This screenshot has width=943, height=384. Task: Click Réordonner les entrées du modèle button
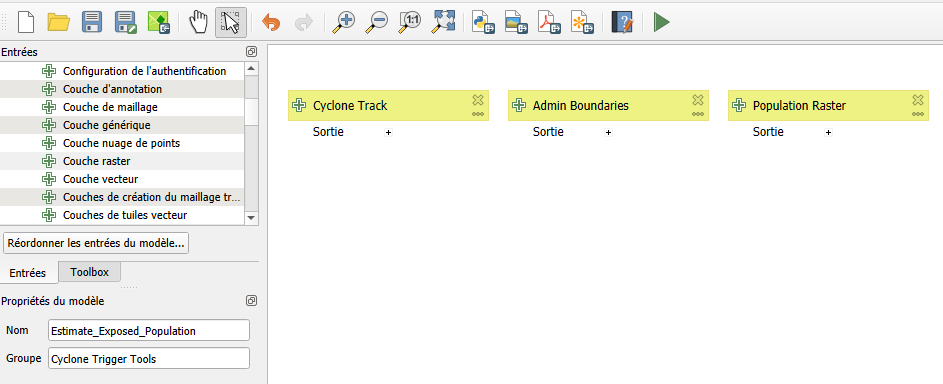96,243
